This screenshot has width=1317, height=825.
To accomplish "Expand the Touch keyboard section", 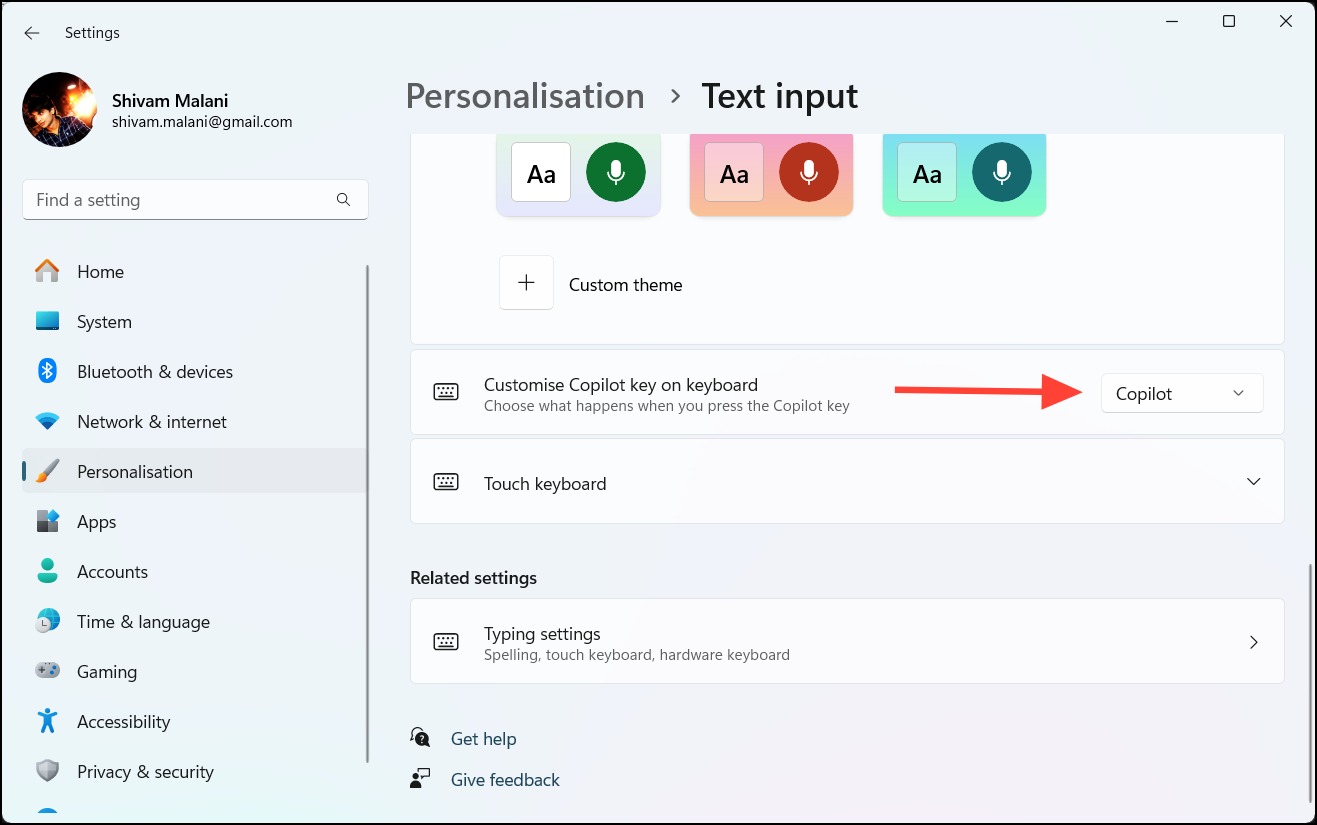I will (x=1253, y=481).
